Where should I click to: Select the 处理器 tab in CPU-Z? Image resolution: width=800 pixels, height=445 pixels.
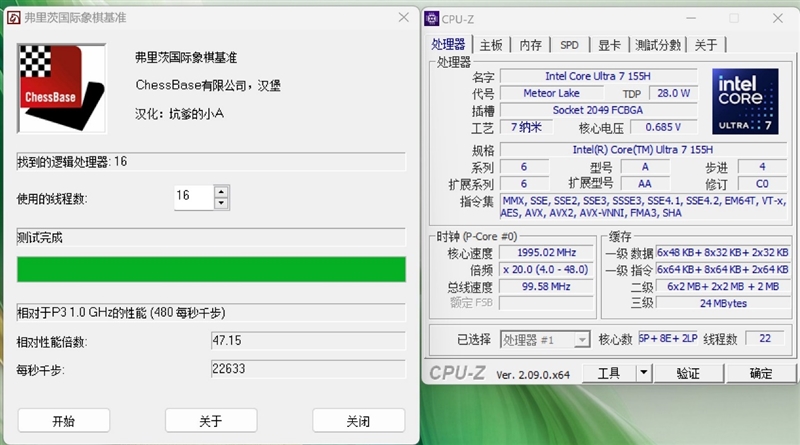[x=448, y=44]
